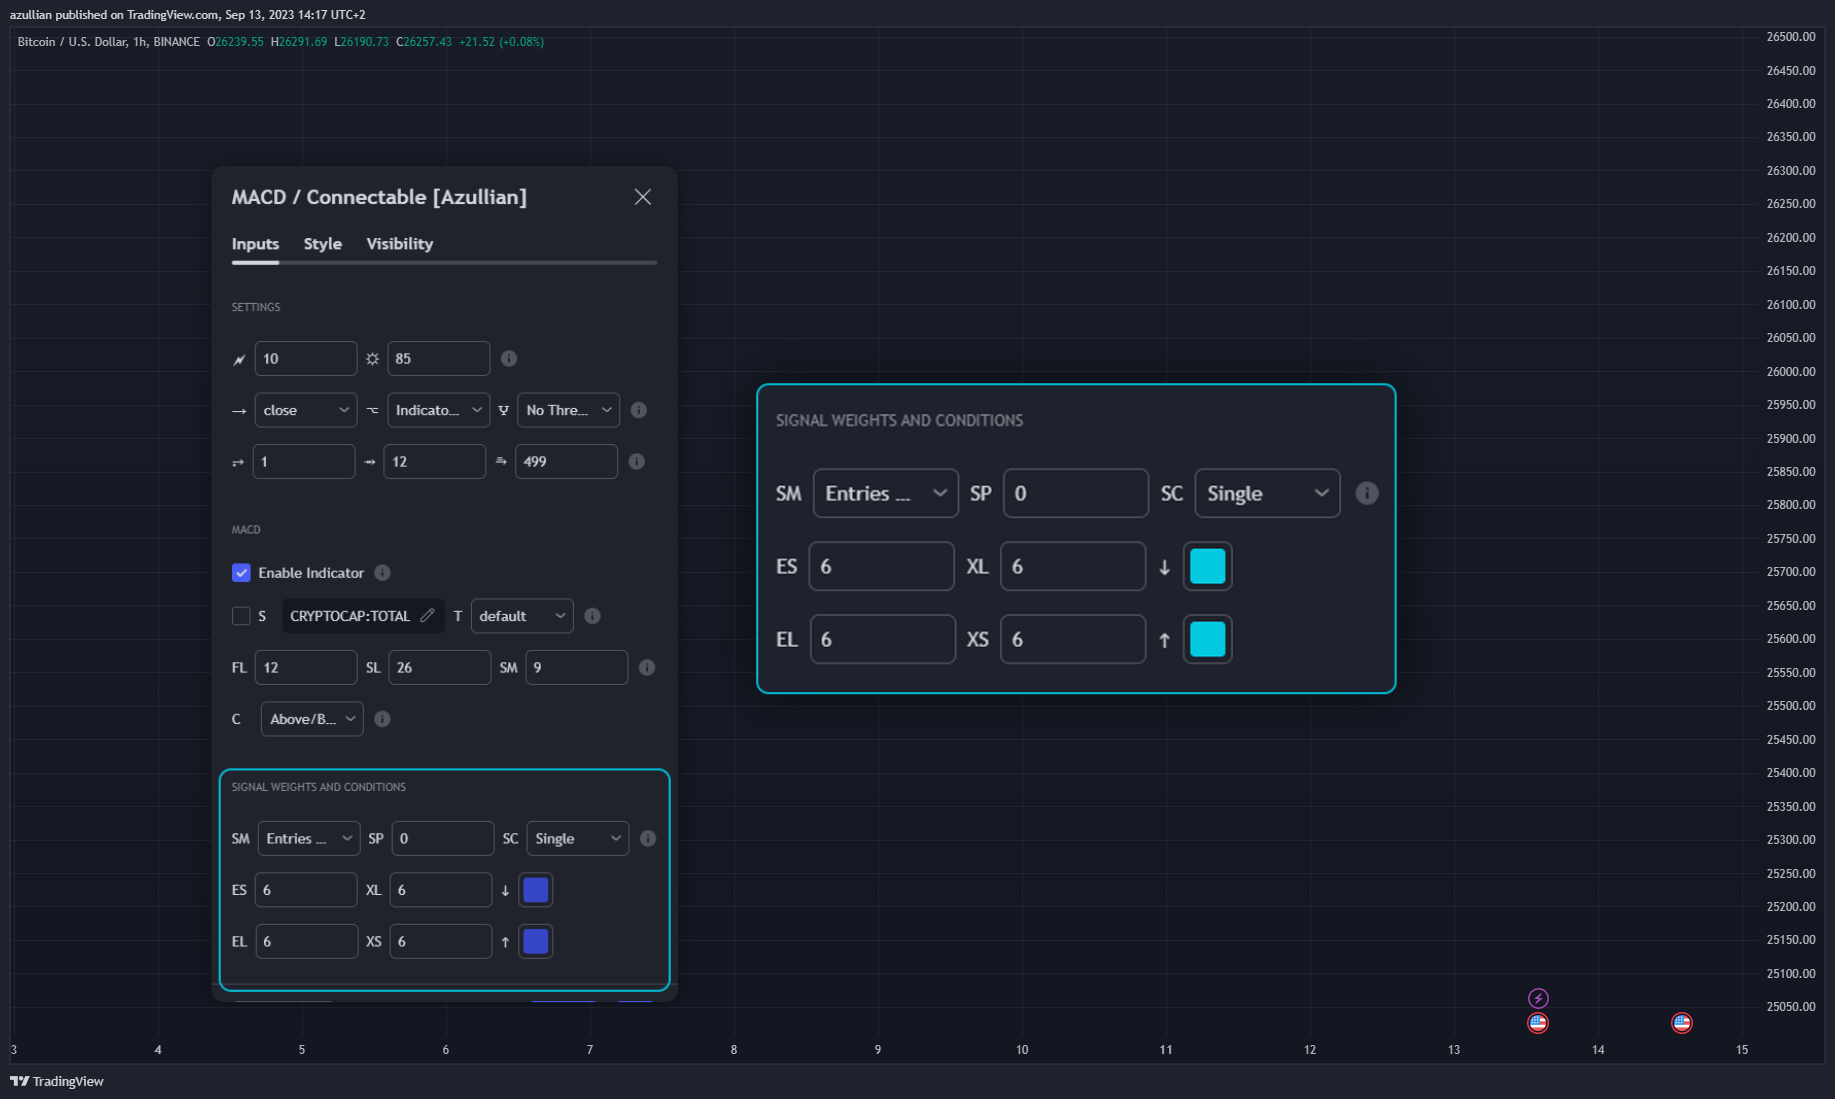Click info icon beside Single dropdown in MACD dialog
The height and width of the screenshot is (1099, 1835).
tap(648, 838)
